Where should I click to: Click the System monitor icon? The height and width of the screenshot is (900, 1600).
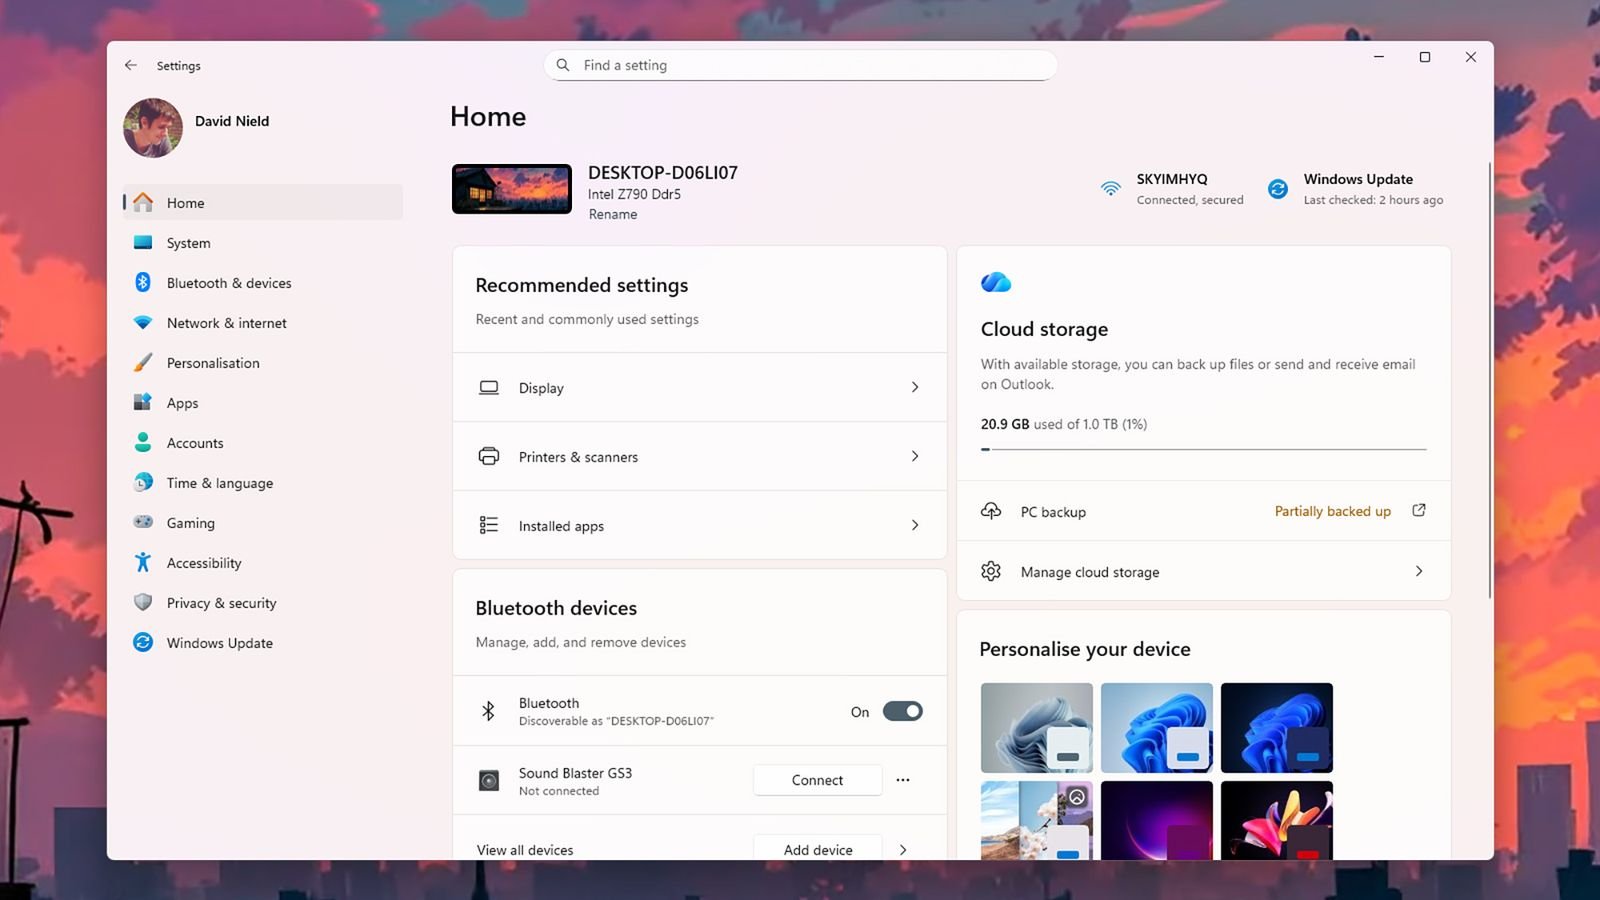pos(143,242)
